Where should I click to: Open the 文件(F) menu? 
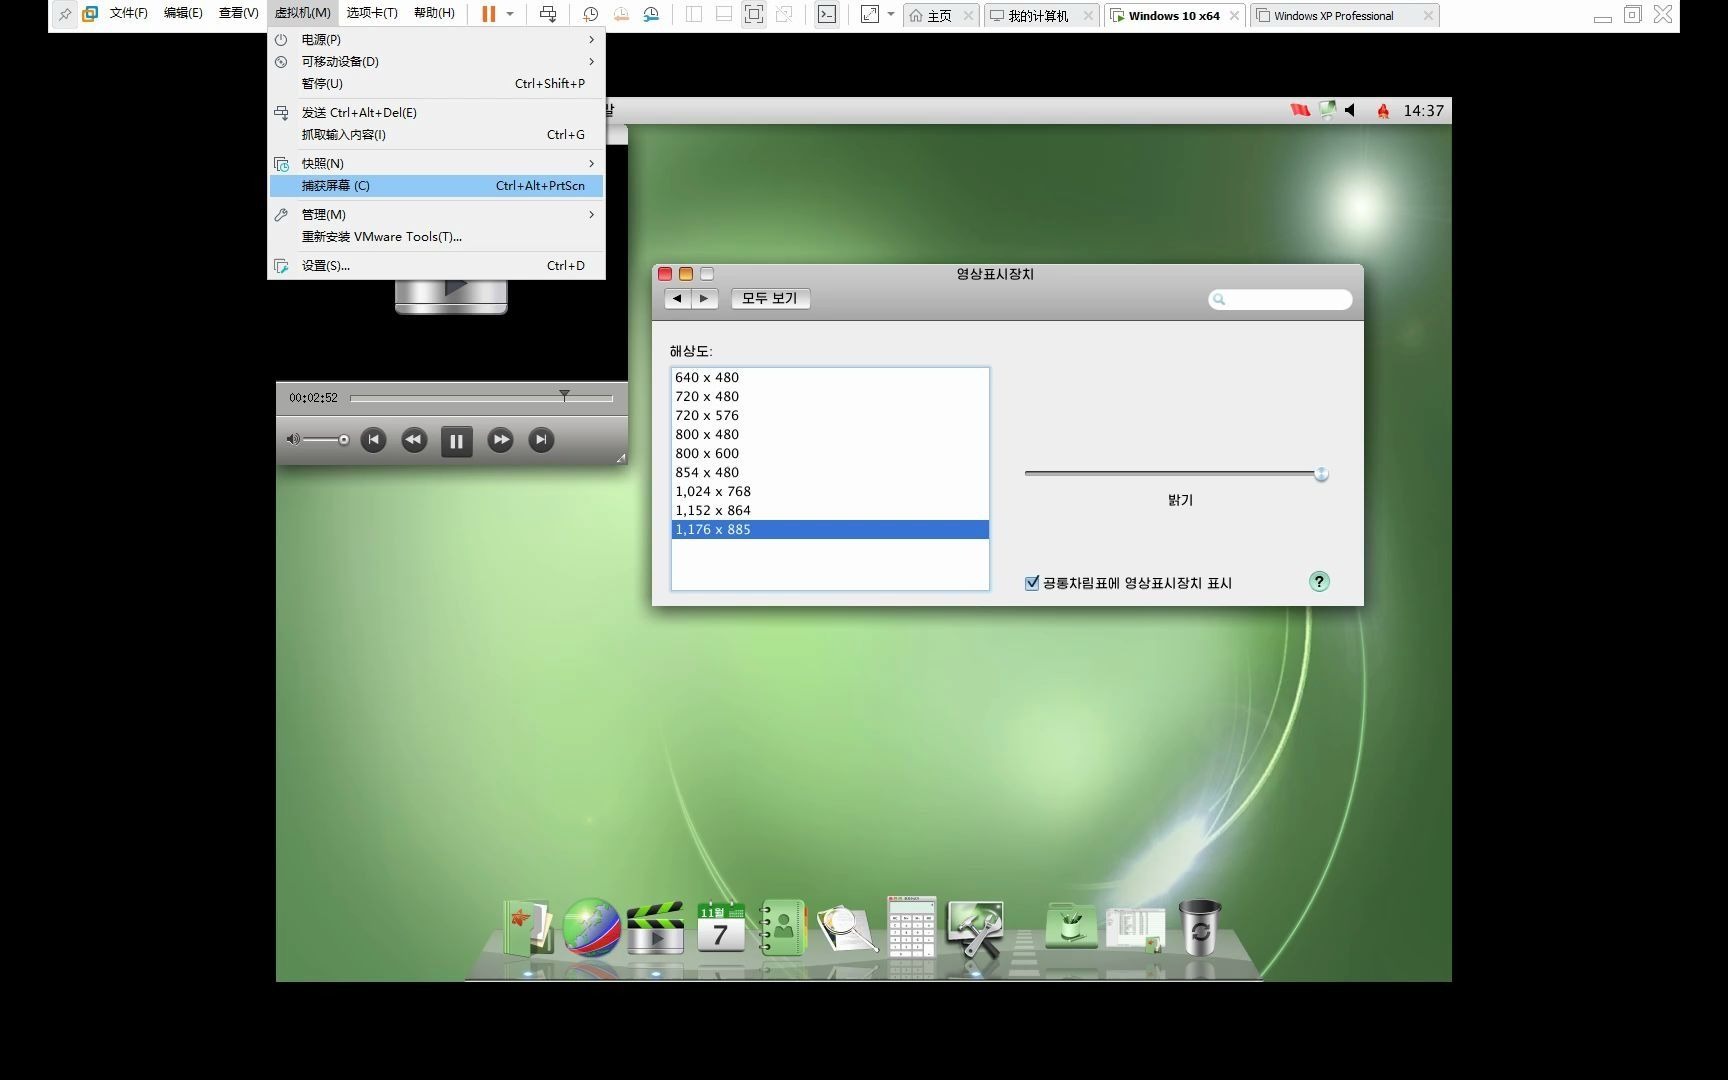(129, 13)
